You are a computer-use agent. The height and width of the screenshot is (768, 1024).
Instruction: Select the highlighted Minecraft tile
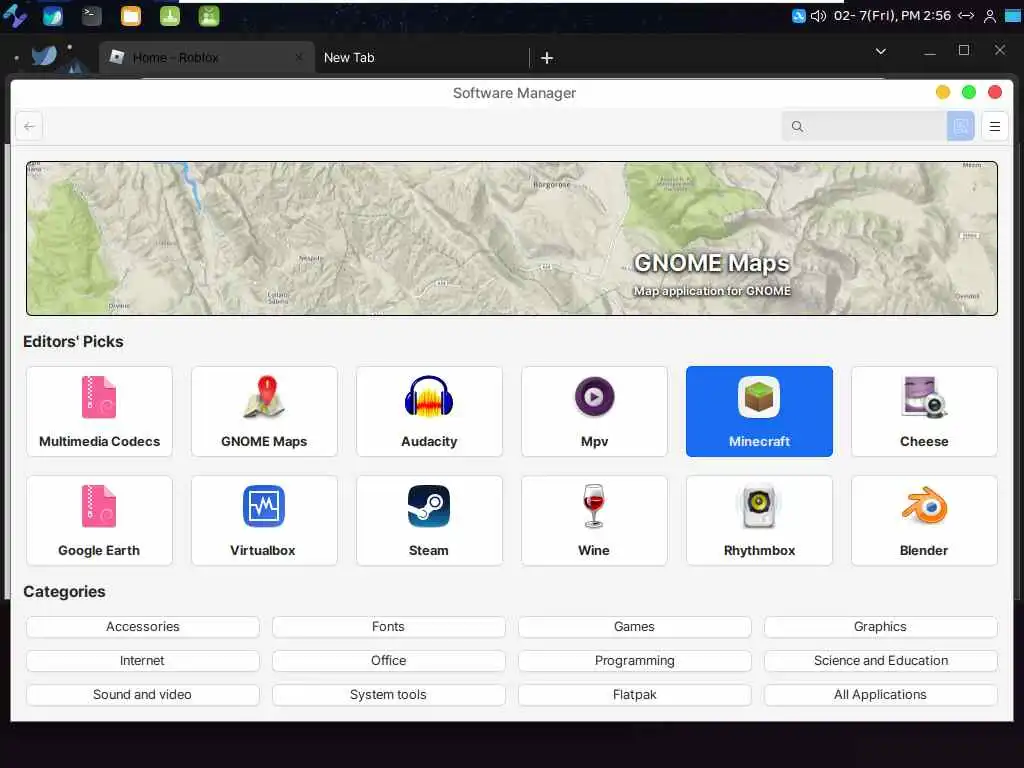point(760,411)
